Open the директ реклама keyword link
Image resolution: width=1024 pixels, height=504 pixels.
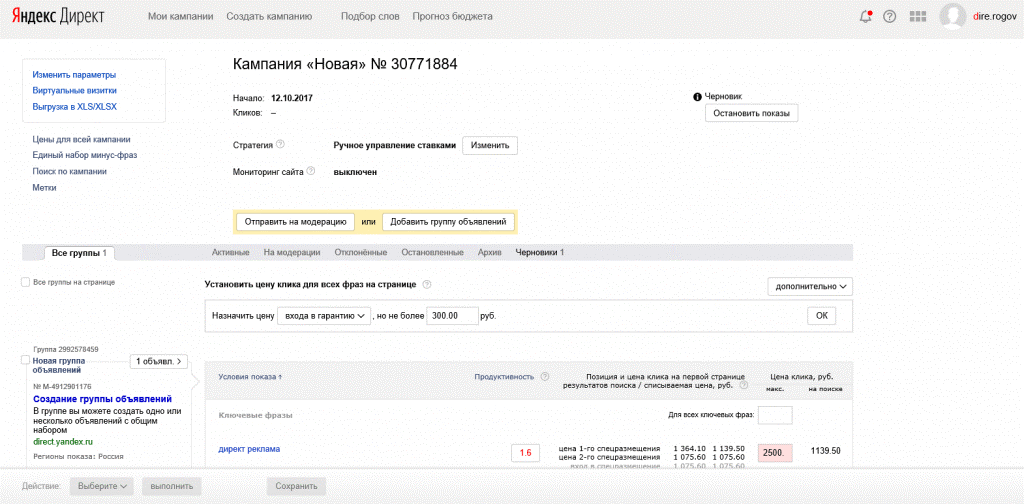click(x=249, y=449)
